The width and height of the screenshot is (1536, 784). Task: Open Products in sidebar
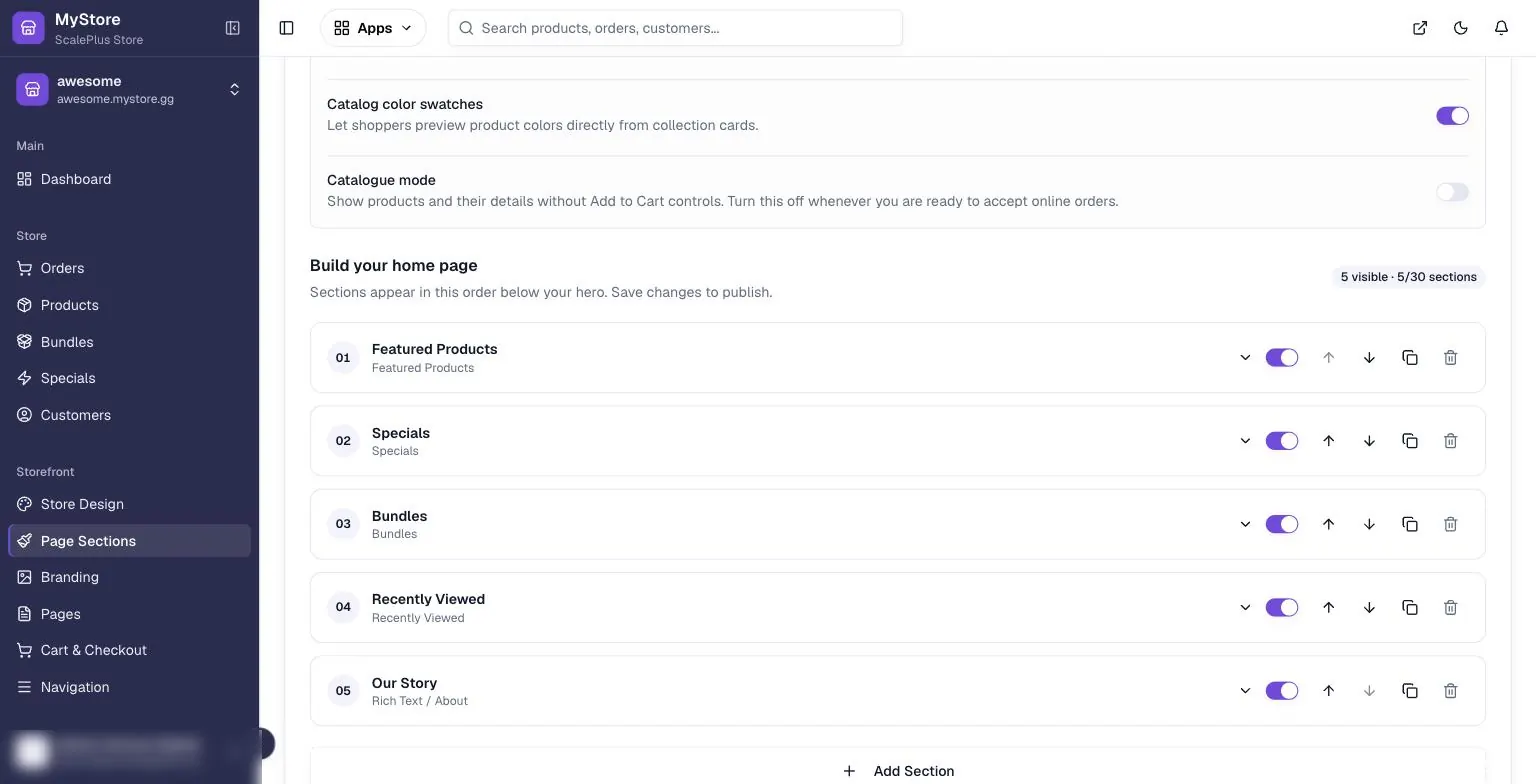(129, 305)
